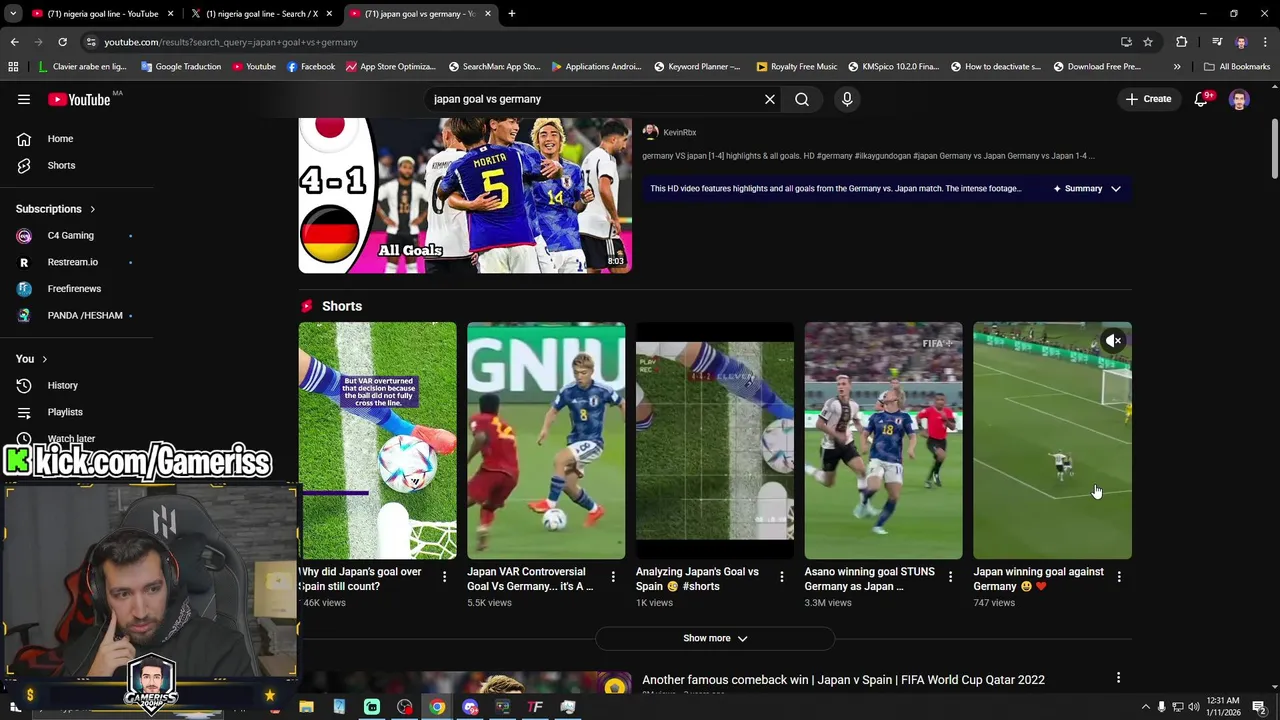This screenshot has width=1280, height=720.
Task: Open File Explorer in the taskbar
Action: coord(306,707)
